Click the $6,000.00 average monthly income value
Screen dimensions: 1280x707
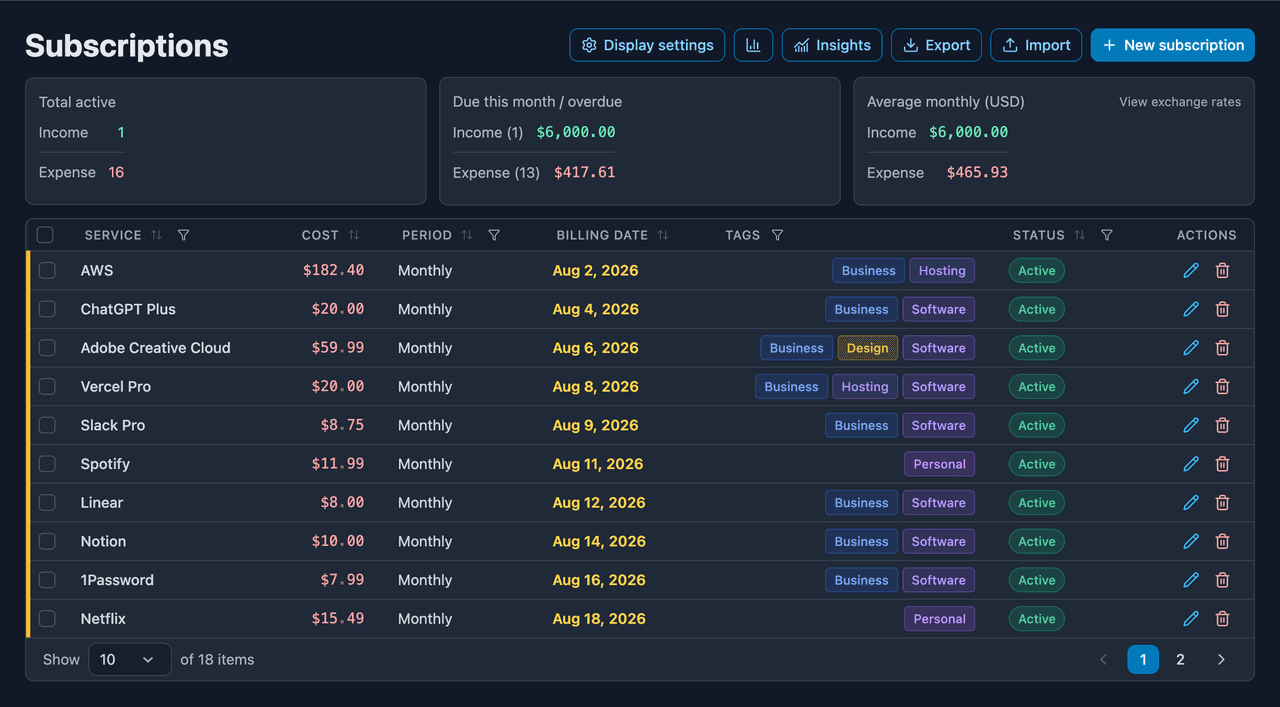[968, 132]
